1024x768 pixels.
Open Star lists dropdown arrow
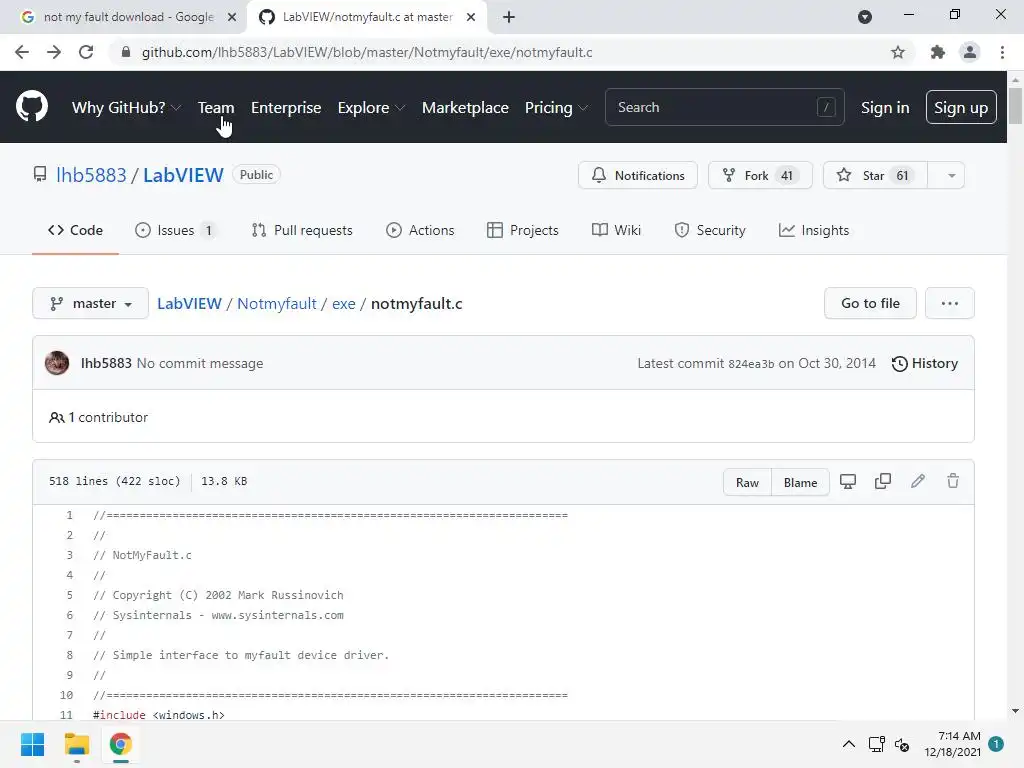pos(952,176)
